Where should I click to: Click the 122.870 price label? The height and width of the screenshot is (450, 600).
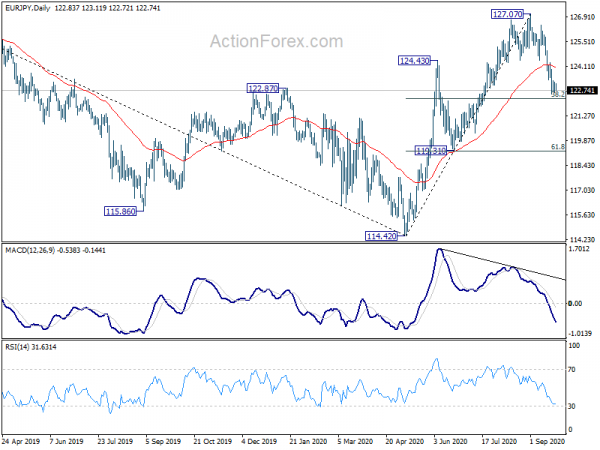(x=263, y=88)
